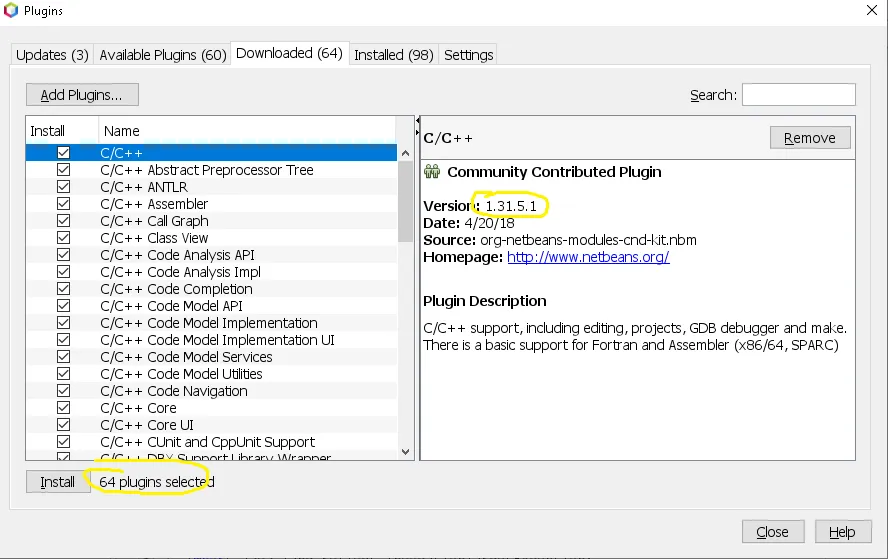The image size is (888, 559).
Task: Uncheck C/C++ Code Model Implementation checkbox
Action: [63, 322]
